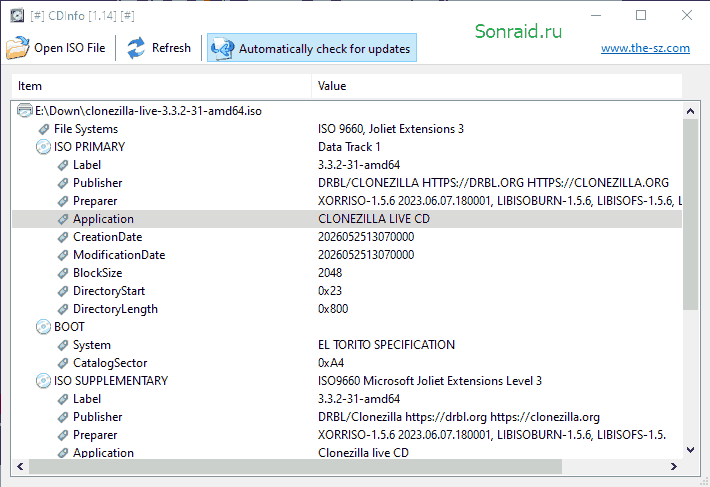The width and height of the screenshot is (710, 487).
Task: Click the globe update icon in toolbar
Action: point(223,48)
